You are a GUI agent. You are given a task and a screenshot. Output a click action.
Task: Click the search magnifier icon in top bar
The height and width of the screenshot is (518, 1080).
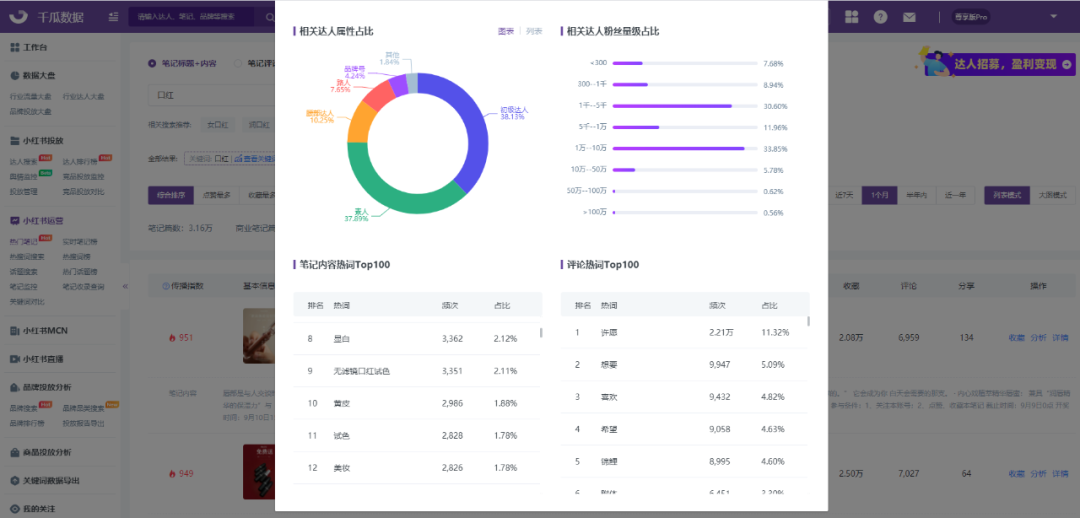[270, 17]
